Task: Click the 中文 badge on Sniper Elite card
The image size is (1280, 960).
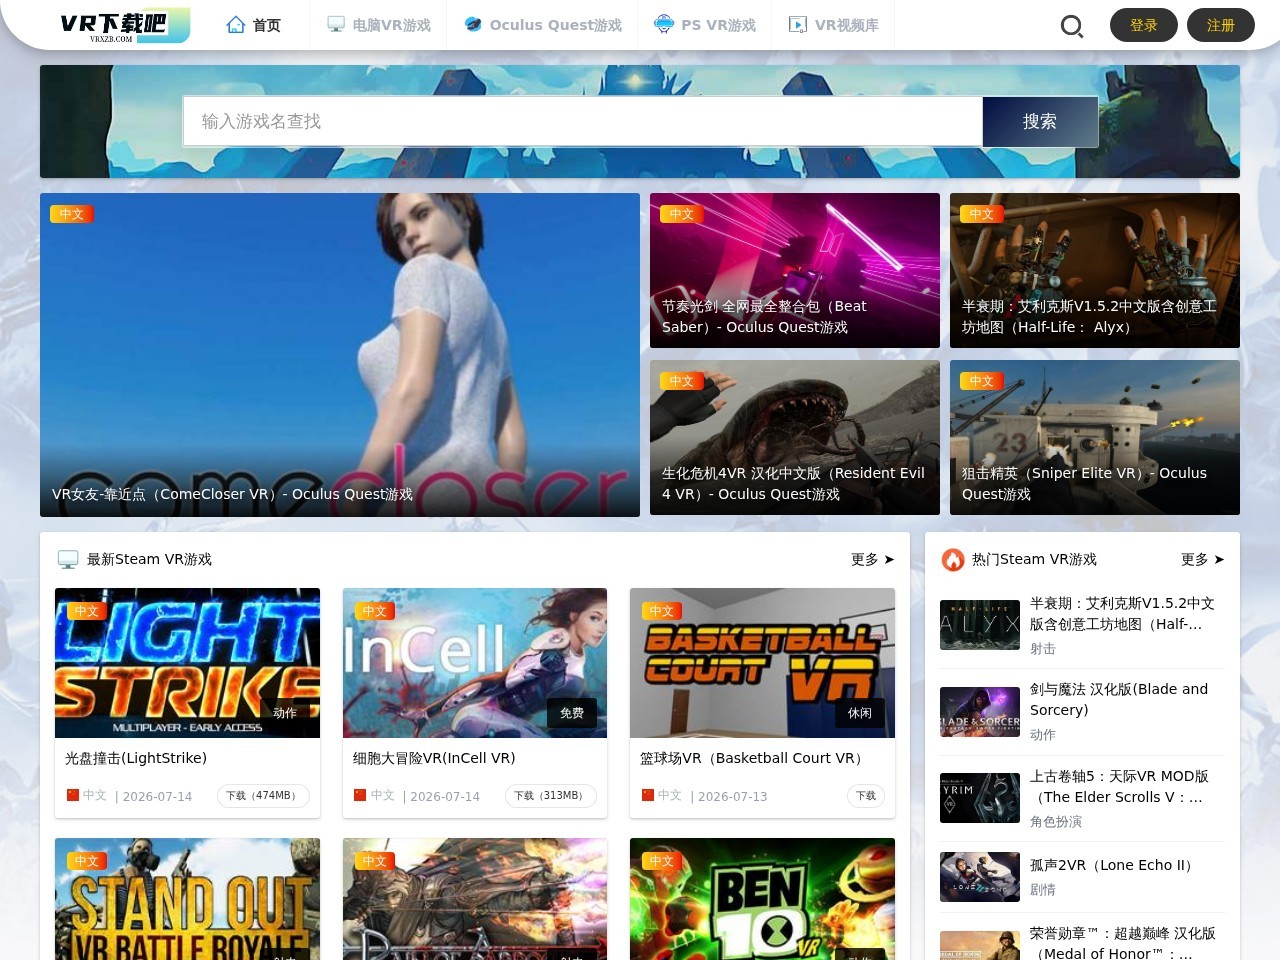Action: (x=981, y=381)
